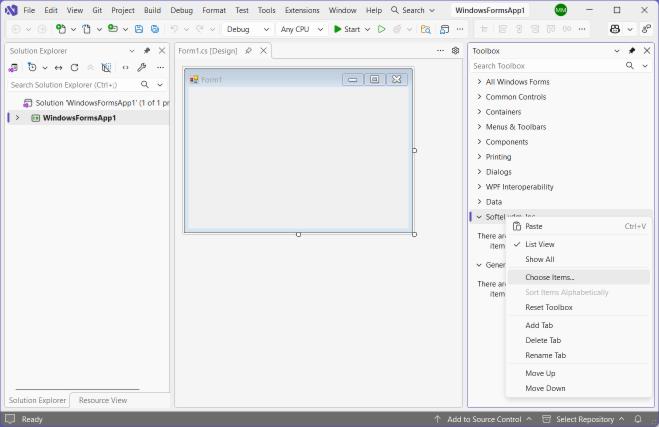Open the Toolbox window options dropdown
Image resolution: width=659 pixels, height=427 pixels.
click(617, 51)
